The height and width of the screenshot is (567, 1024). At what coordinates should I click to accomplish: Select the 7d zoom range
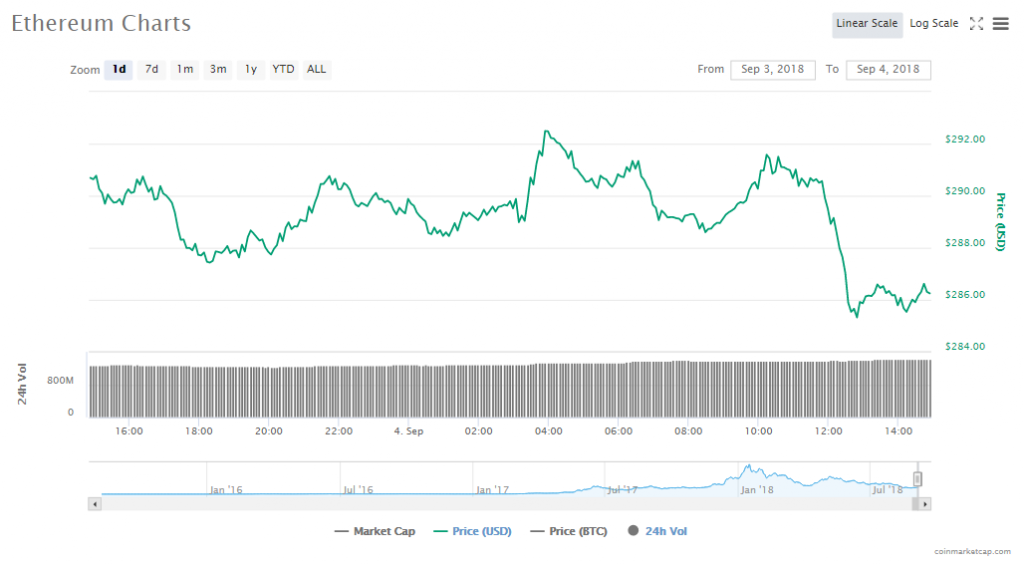tap(152, 70)
